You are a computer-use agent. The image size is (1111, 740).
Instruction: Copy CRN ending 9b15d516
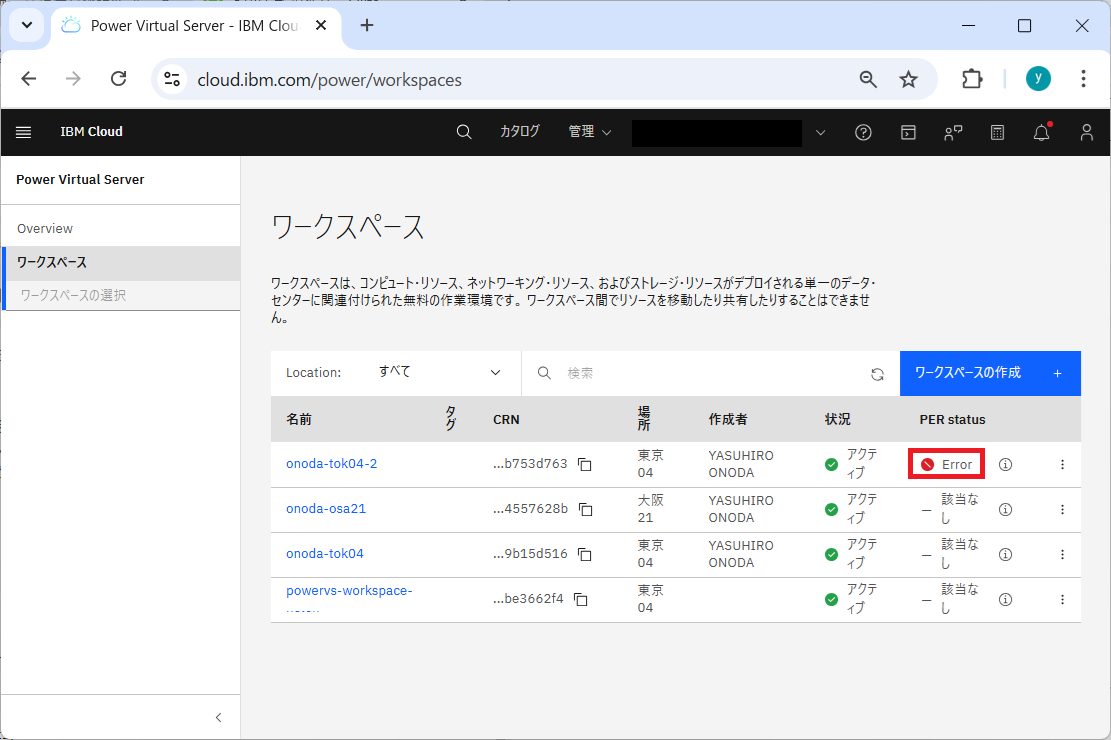pyautogui.click(x=585, y=555)
